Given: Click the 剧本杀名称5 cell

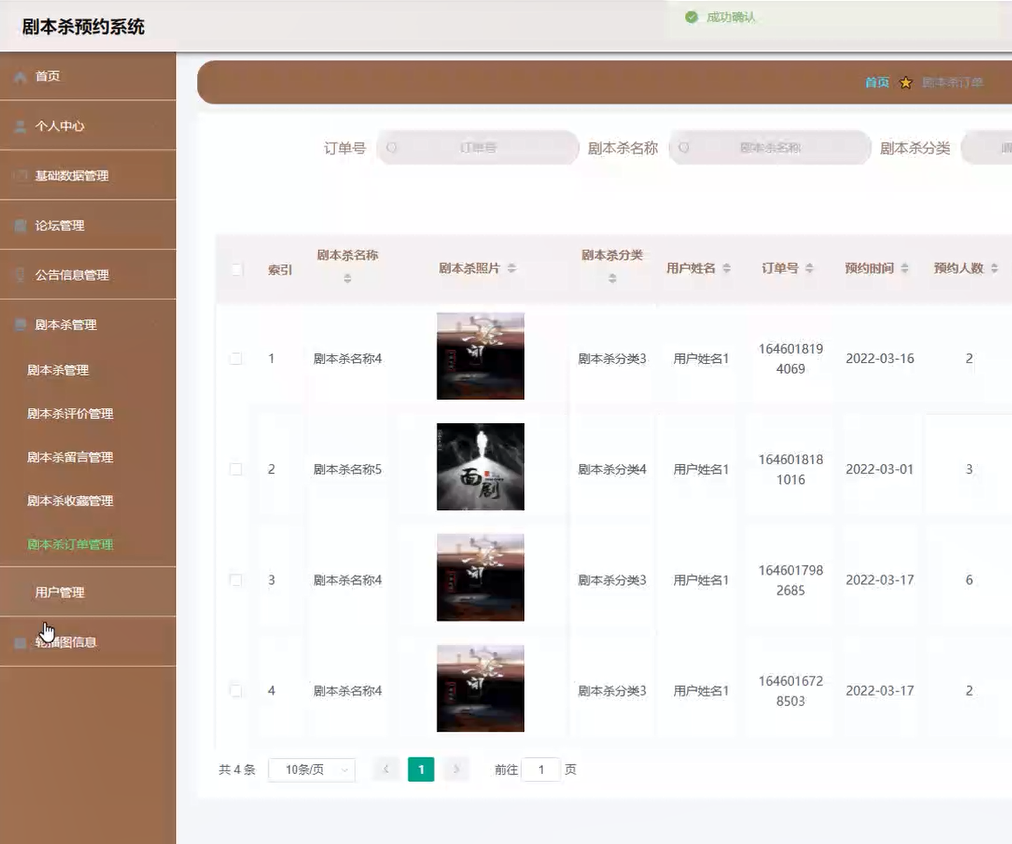Looking at the screenshot, I should (348, 469).
